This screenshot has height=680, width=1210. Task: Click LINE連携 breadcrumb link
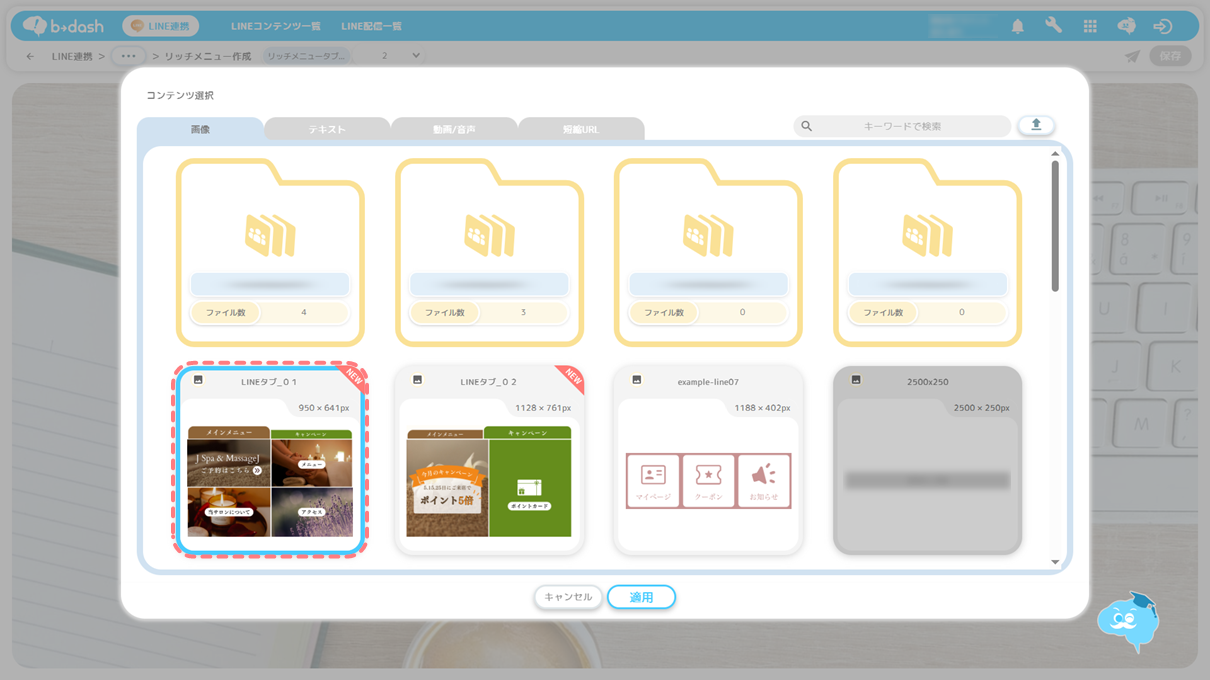click(72, 57)
